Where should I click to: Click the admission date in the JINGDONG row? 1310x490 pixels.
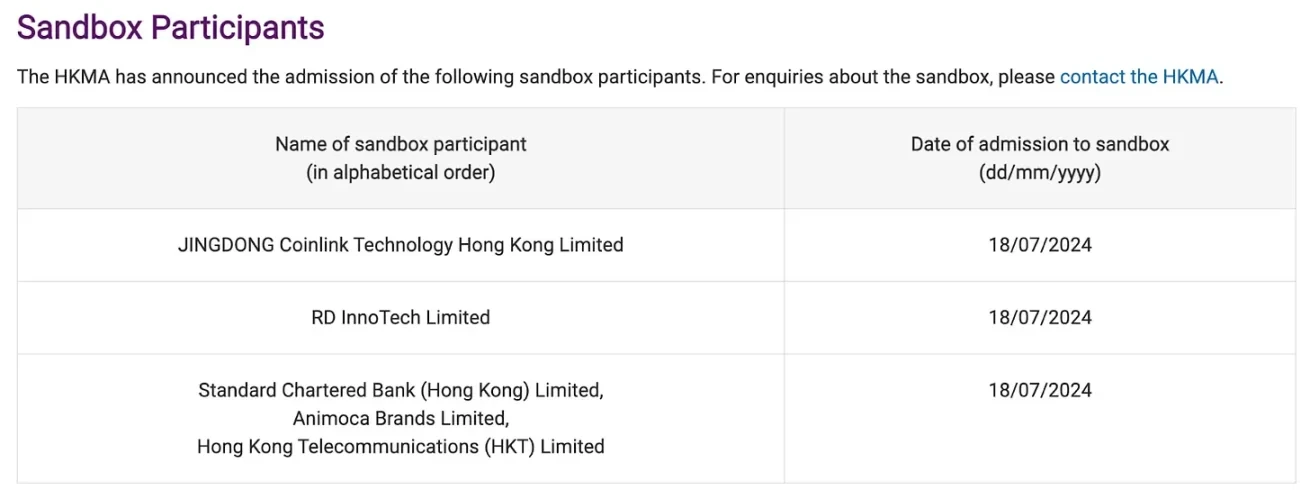tap(1039, 245)
